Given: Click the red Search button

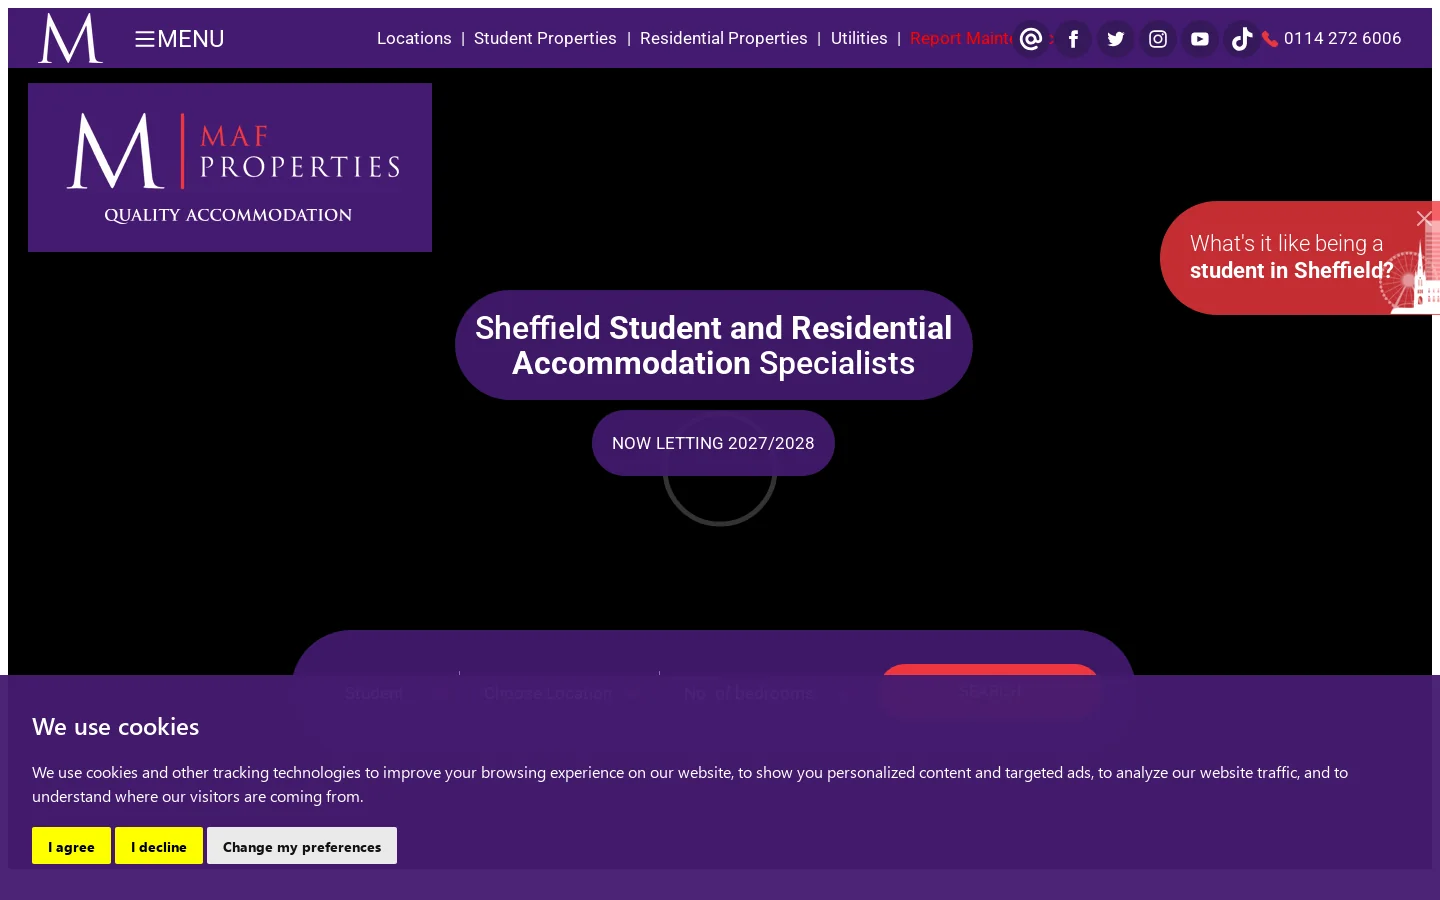Looking at the screenshot, I should (x=990, y=691).
